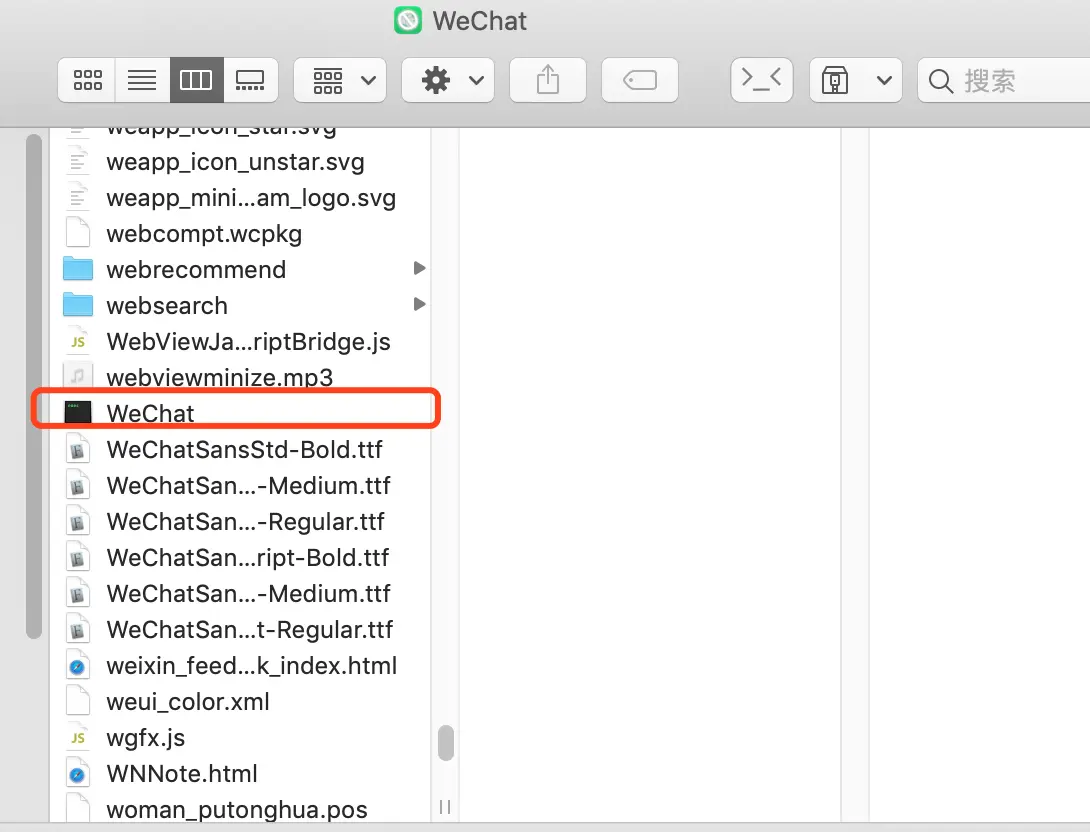1090x832 pixels.
Task: Click the search field
Action: coord(1004,80)
